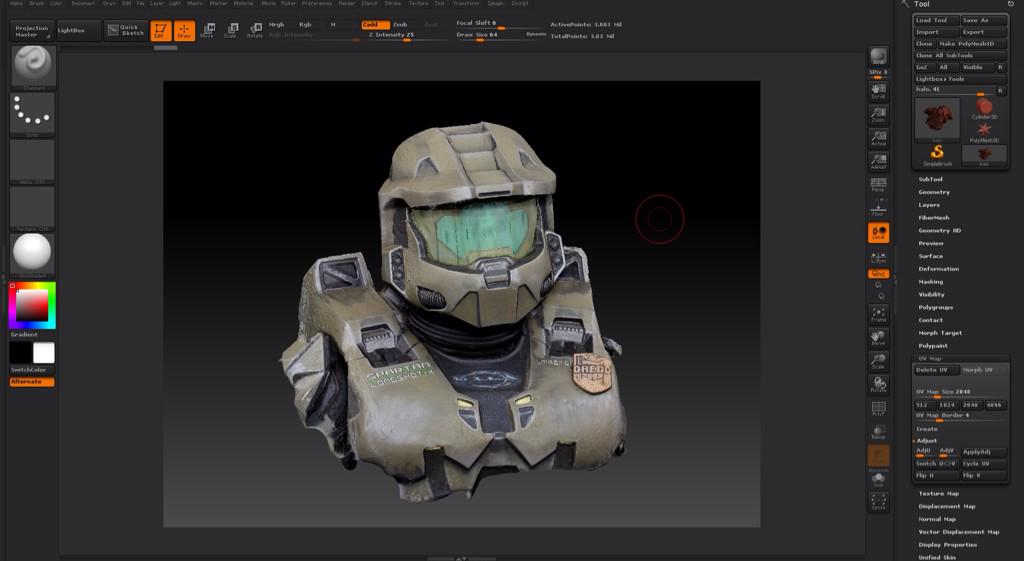Toggle the Transp transparency button
Image resolution: width=1024 pixels, height=561 pixels.
point(878,432)
